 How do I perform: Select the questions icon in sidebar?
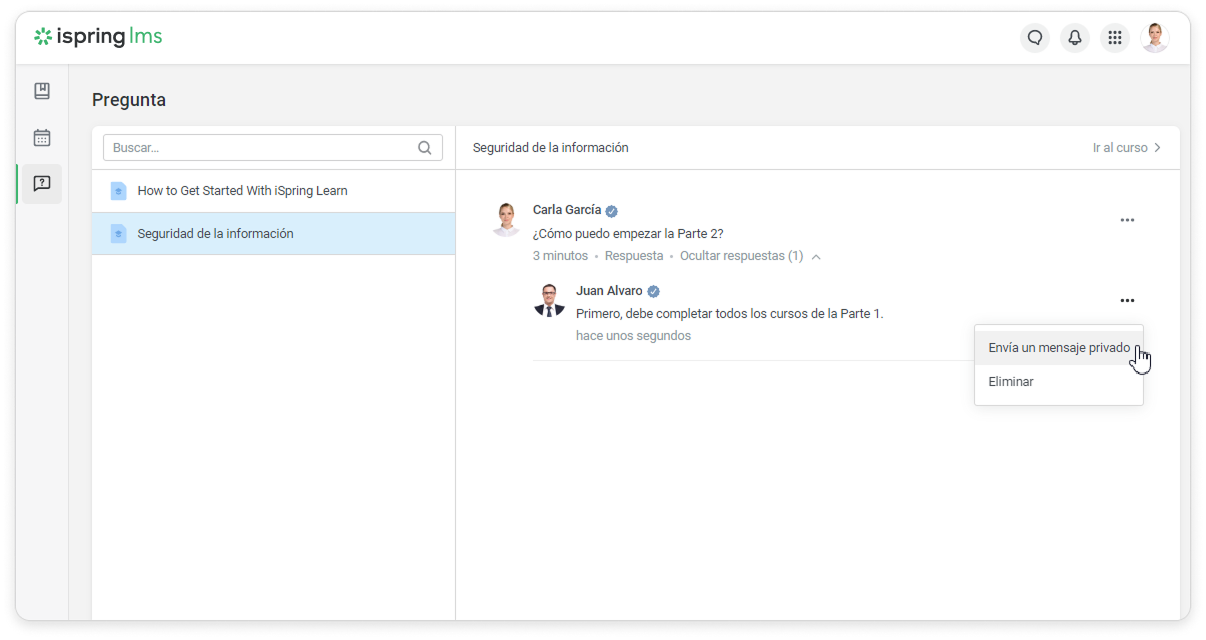pyautogui.click(x=42, y=184)
